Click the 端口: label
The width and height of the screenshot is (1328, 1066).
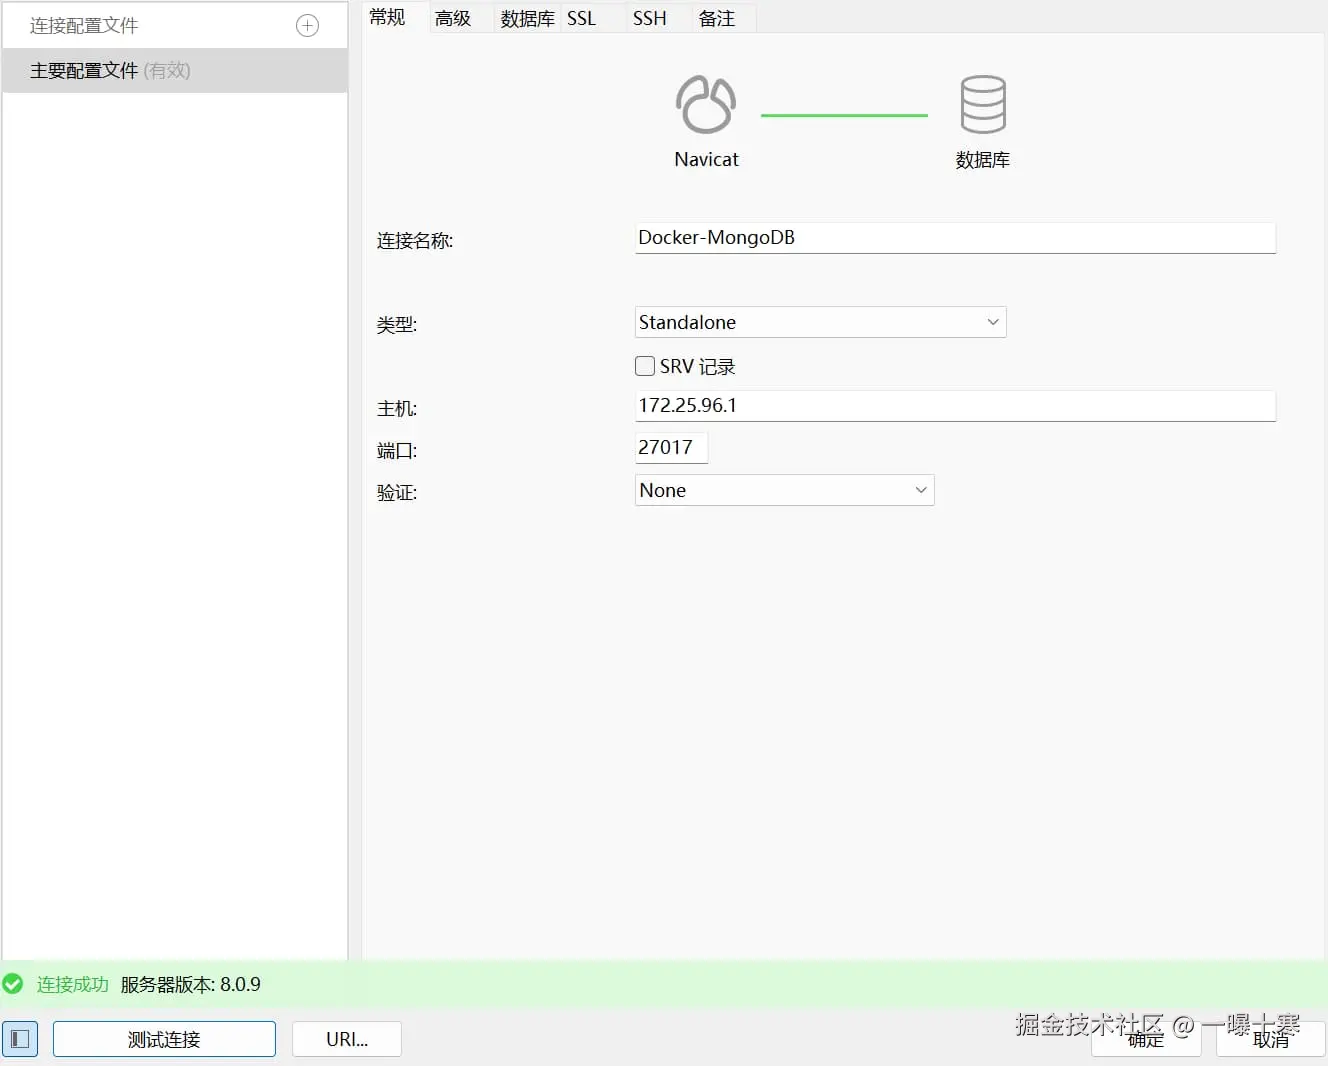click(x=397, y=450)
